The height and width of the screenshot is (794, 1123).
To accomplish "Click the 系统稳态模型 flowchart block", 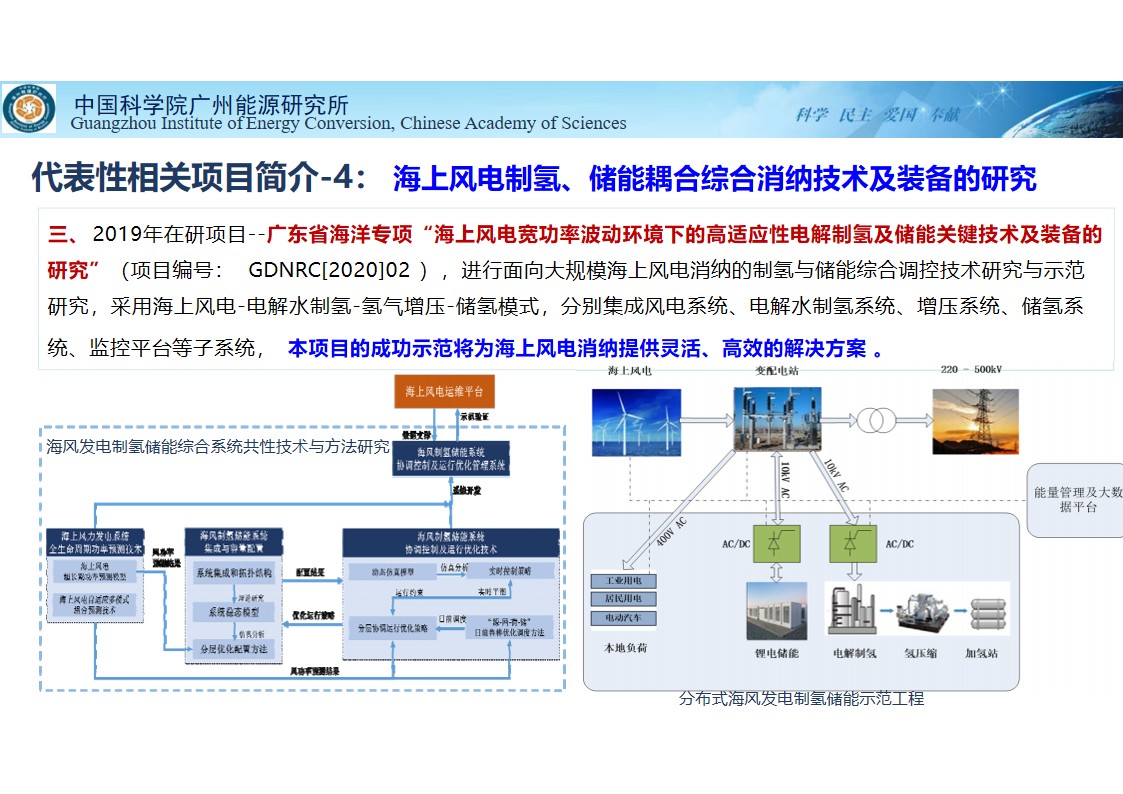I will pos(234,611).
